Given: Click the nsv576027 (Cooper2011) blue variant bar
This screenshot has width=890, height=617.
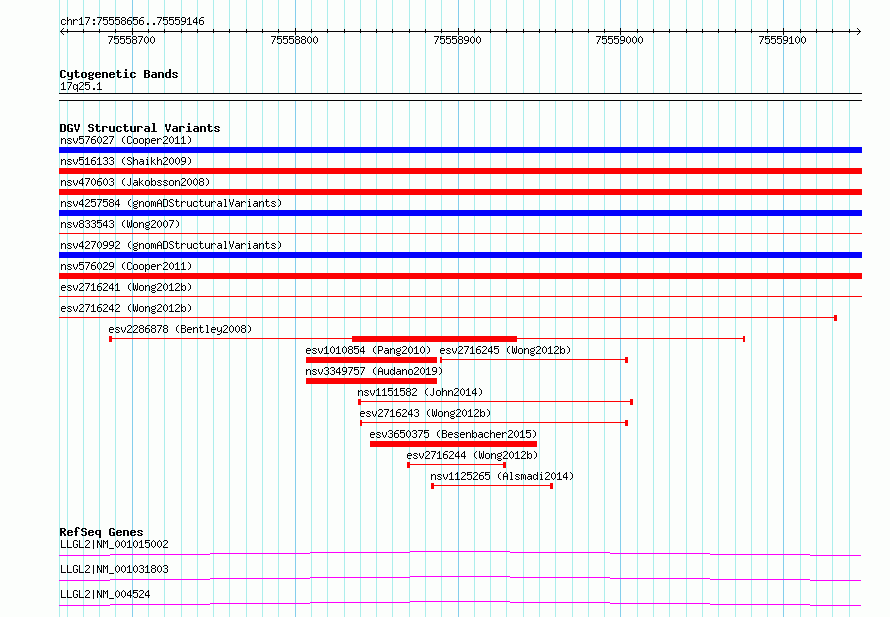Looking at the screenshot, I should pyautogui.click(x=460, y=150).
